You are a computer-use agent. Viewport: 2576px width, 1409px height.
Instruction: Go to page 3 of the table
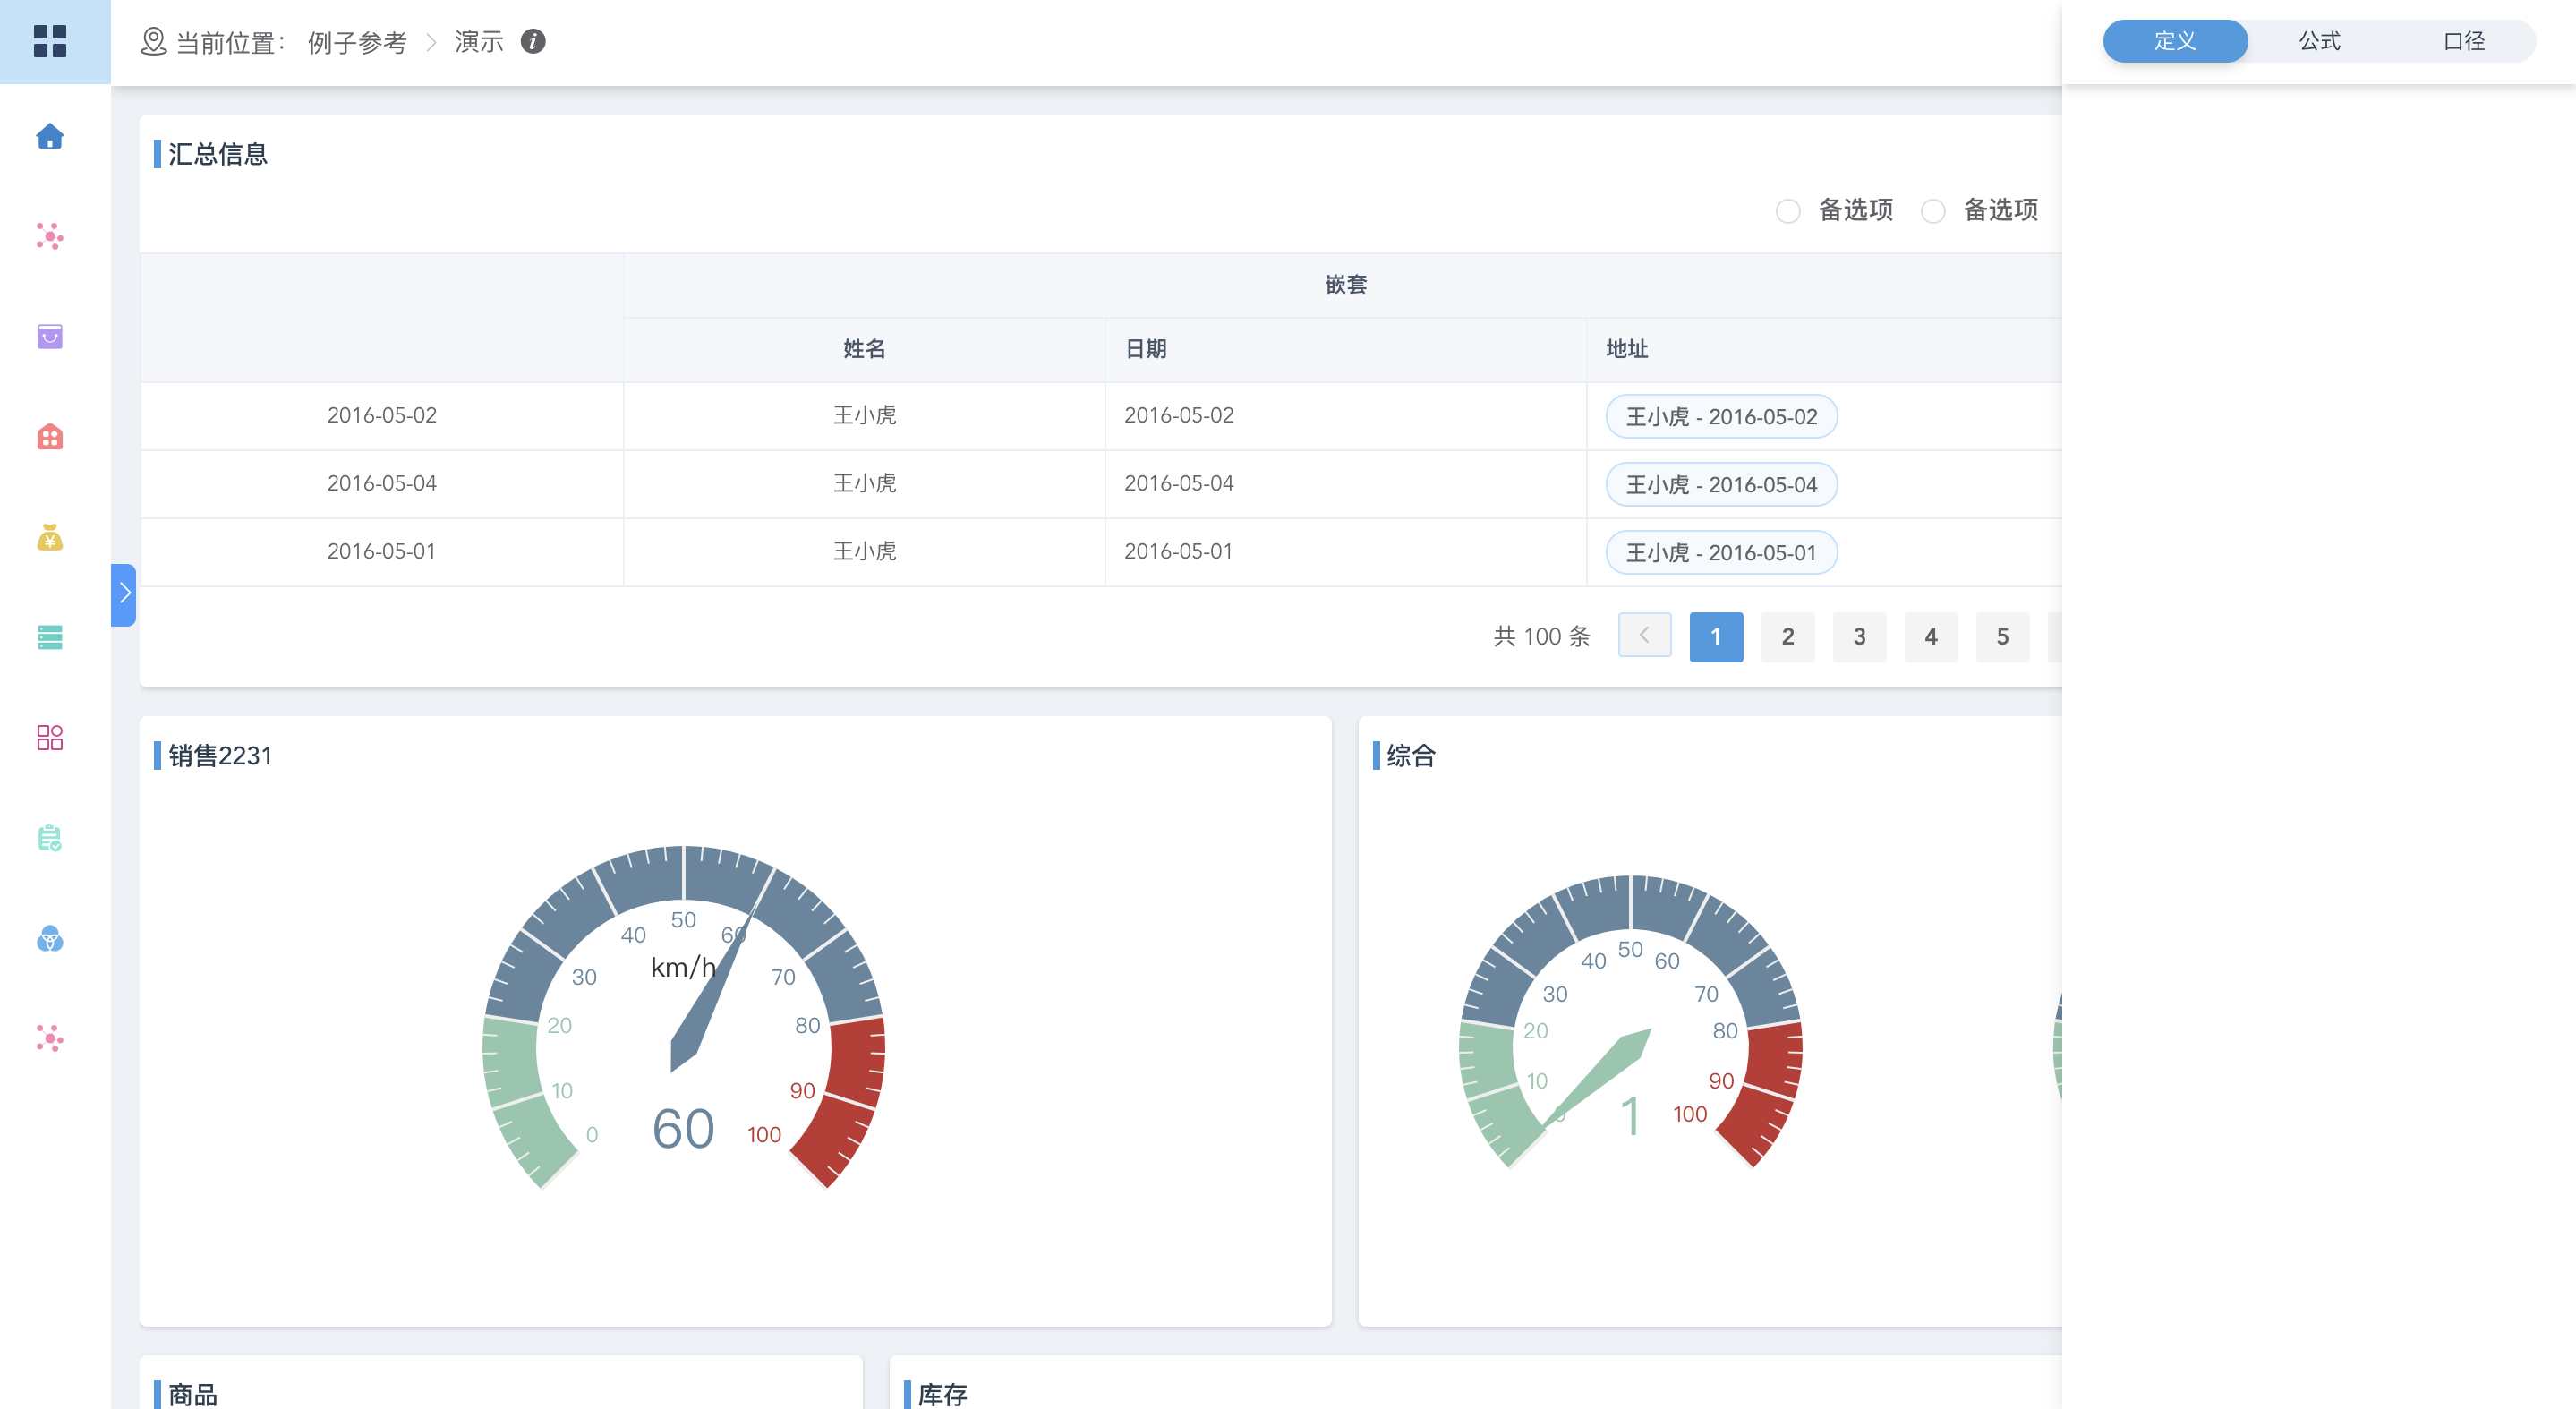point(1859,636)
